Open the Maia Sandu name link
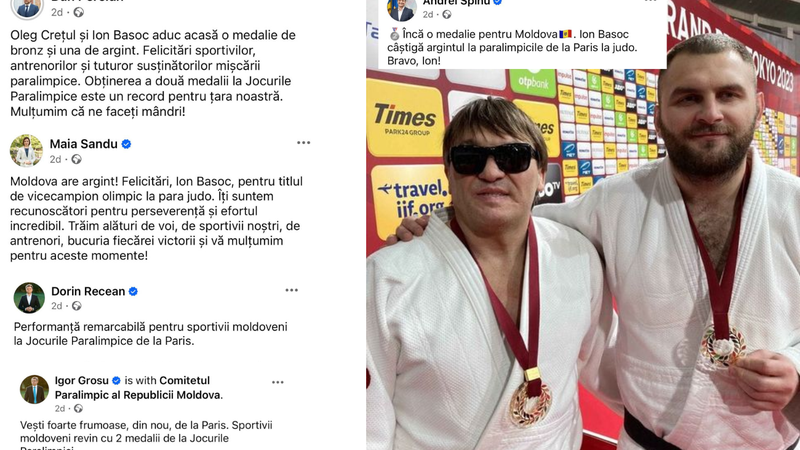800x450 pixels. click(x=84, y=144)
